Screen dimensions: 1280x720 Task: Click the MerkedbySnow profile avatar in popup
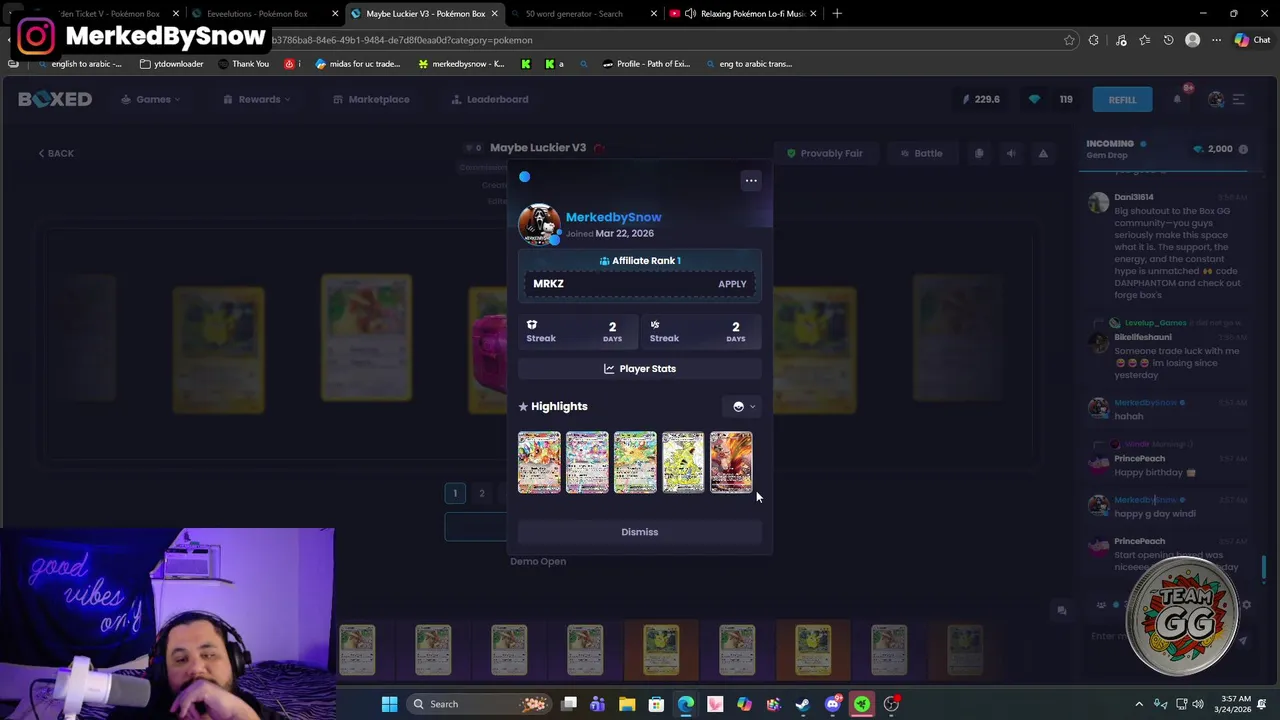pyautogui.click(x=539, y=224)
